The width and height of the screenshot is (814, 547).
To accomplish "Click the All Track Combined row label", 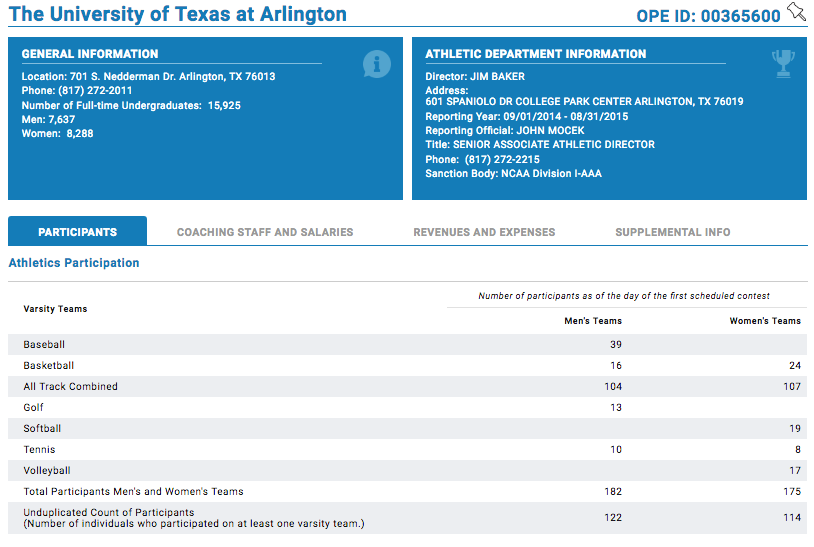I will [71, 387].
